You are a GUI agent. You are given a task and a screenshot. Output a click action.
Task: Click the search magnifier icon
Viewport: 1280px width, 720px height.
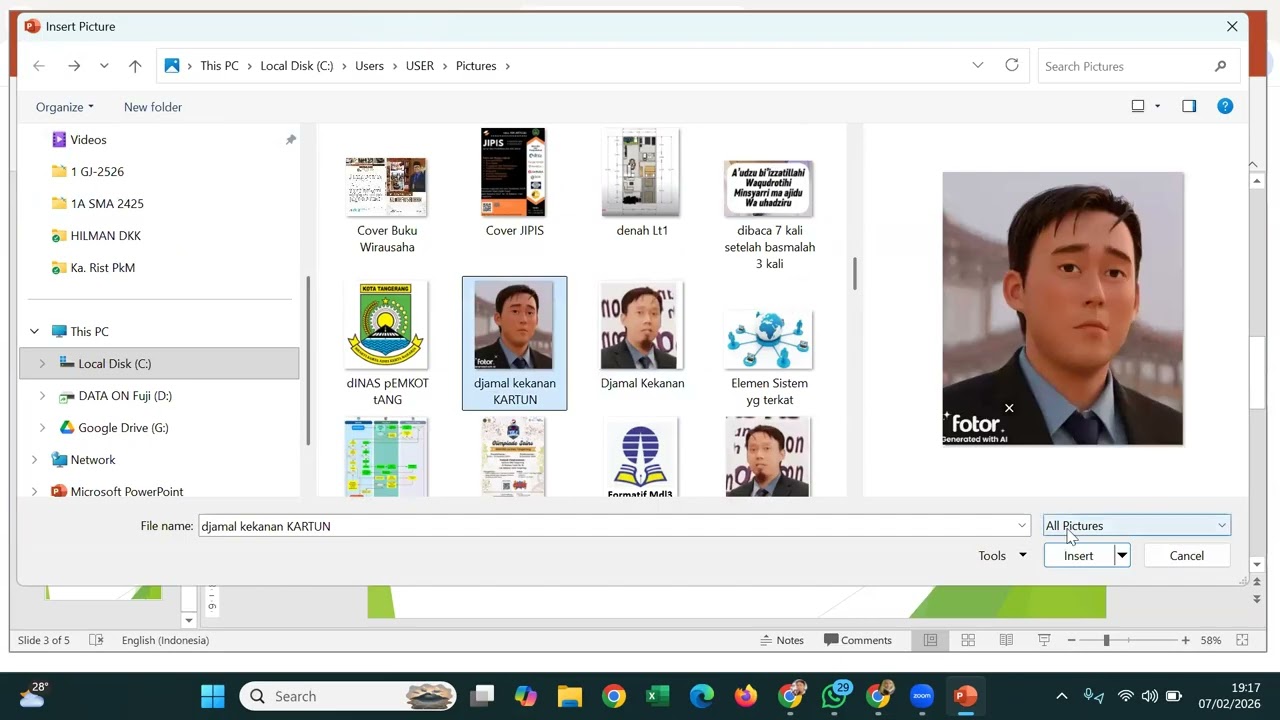(x=1220, y=66)
